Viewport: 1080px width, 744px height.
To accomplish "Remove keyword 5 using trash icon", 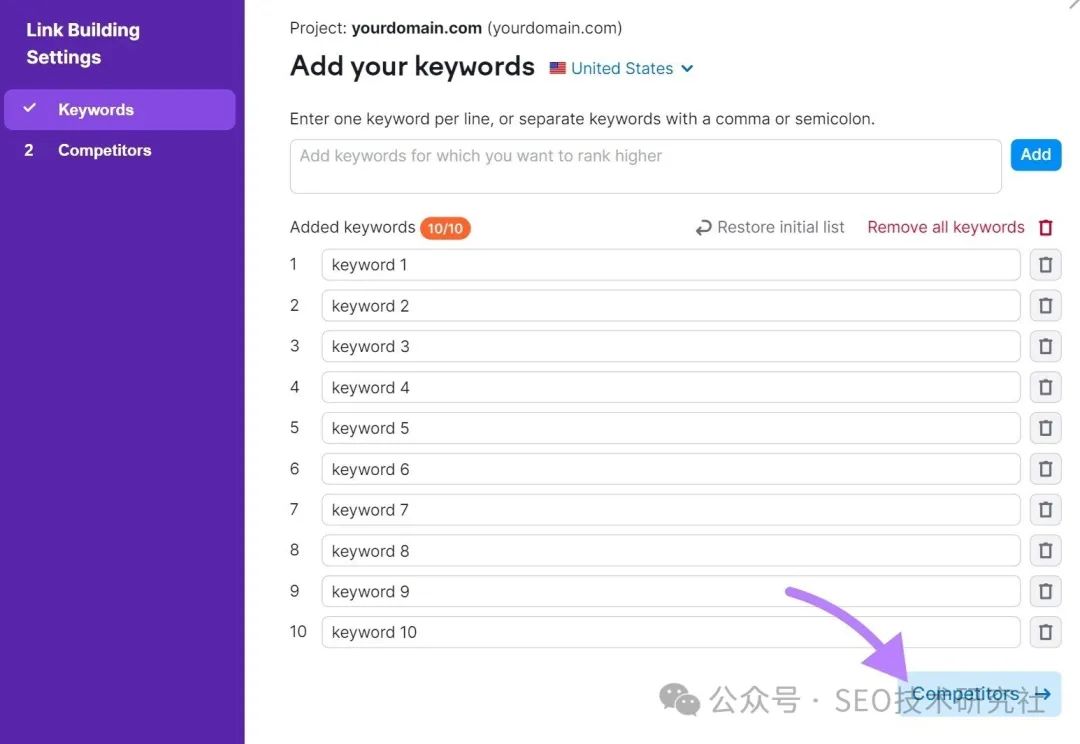I will point(1045,428).
